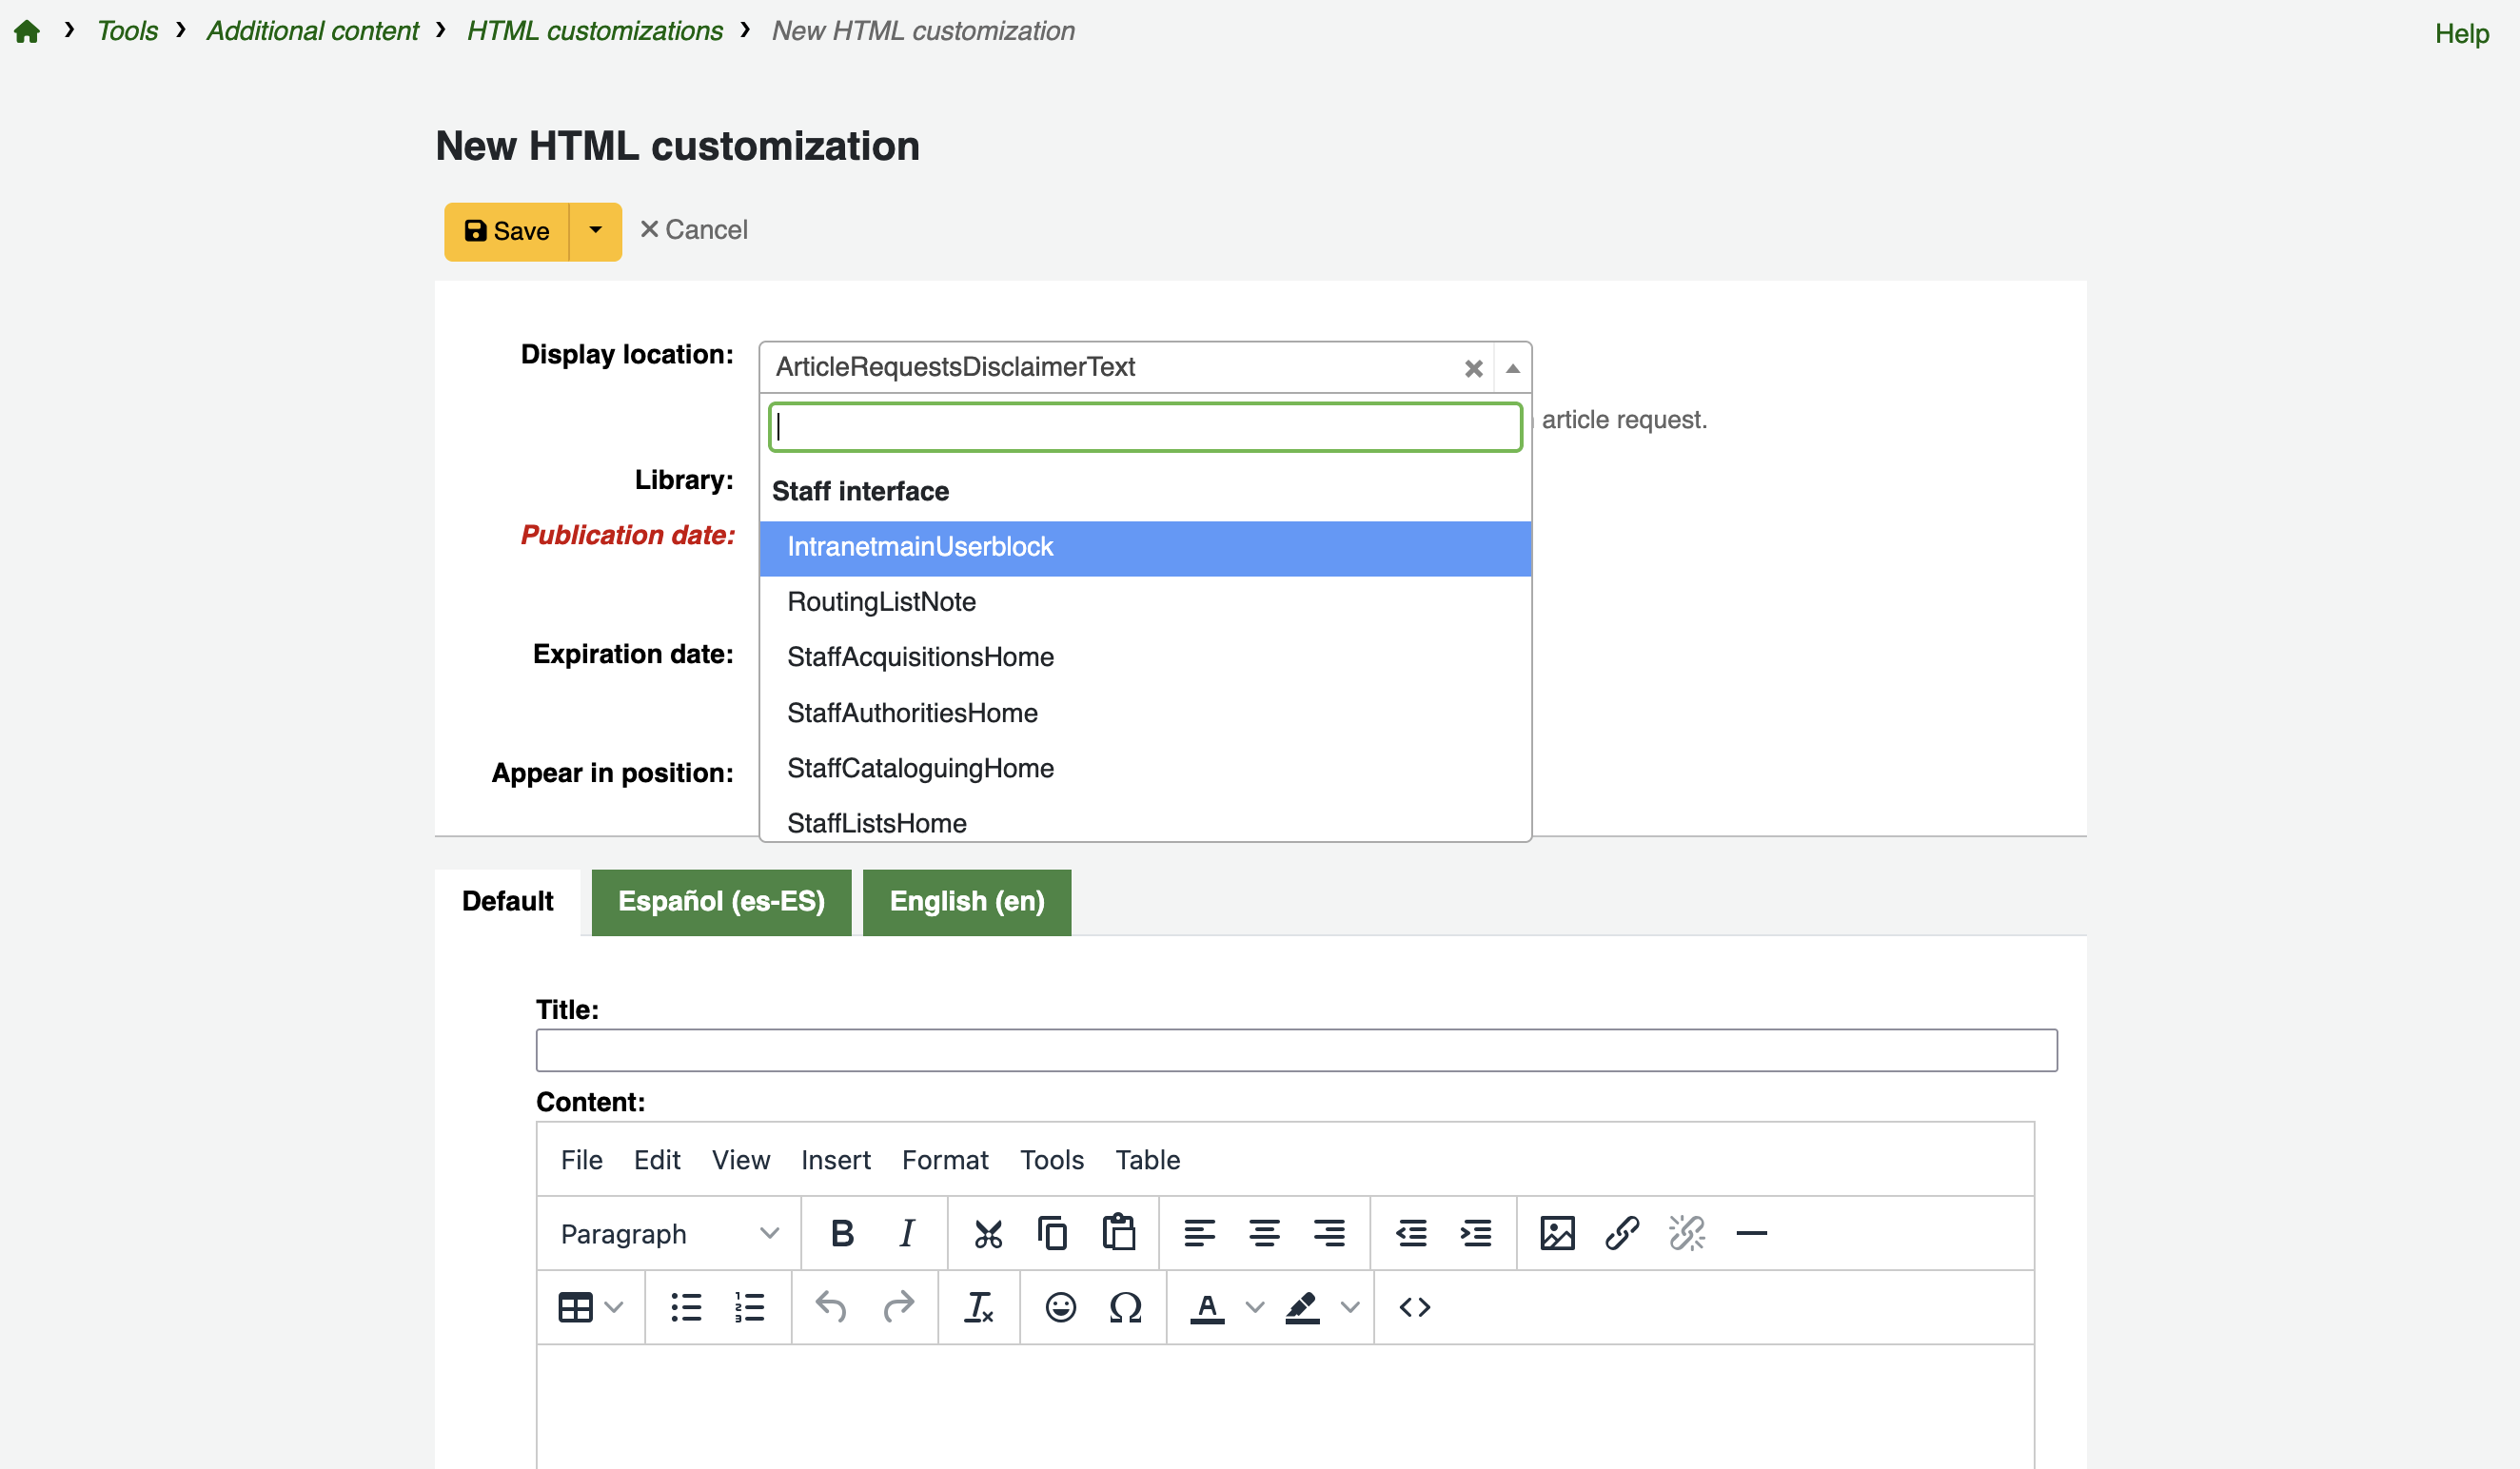The image size is (2520, 1469).
Task: Switch to the Español (es-ES) tab
Action: point(721,902)
